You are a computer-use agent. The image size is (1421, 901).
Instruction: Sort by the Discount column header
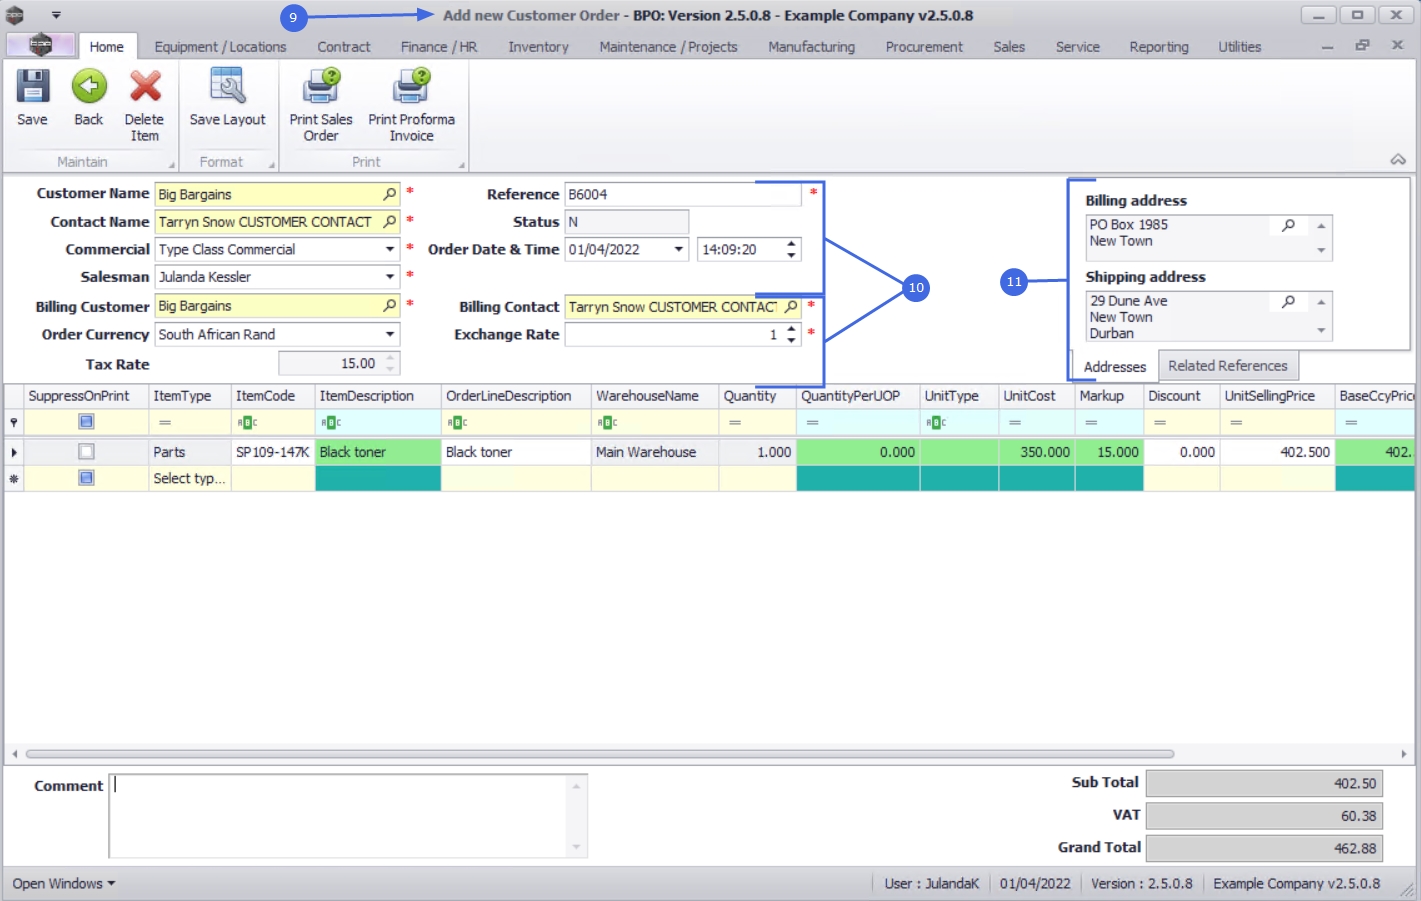[x=1182, y=396]
